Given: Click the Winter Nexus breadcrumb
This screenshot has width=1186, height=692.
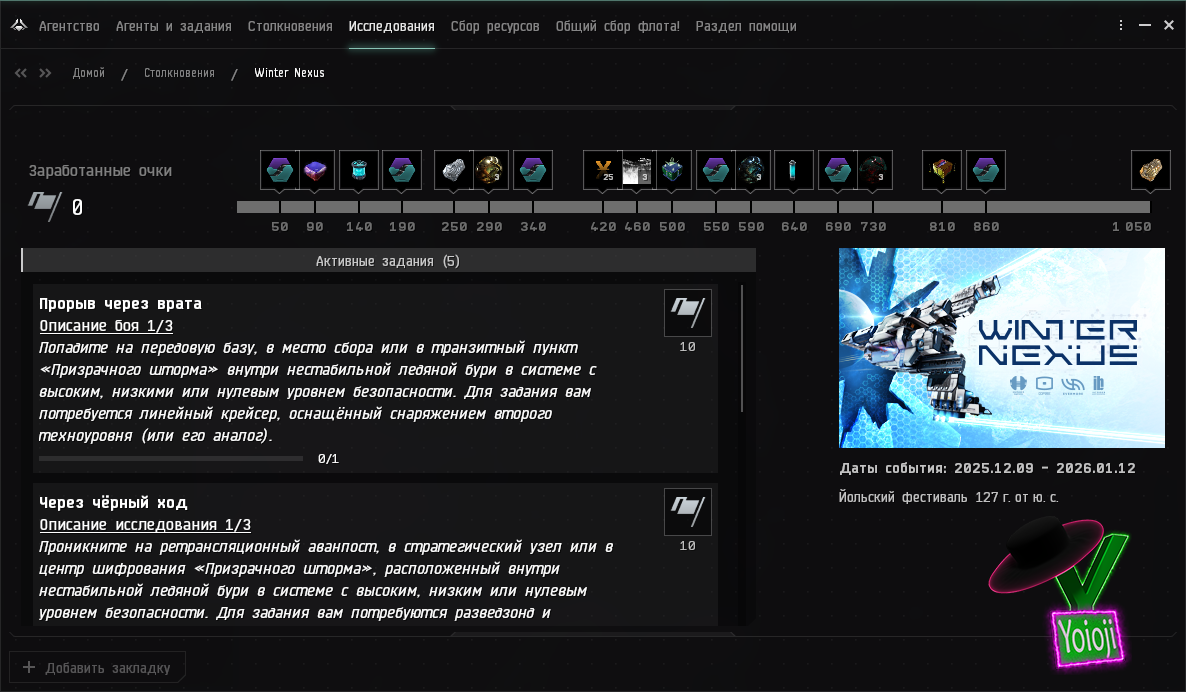Looking at the screenshot, I should 289,73.
